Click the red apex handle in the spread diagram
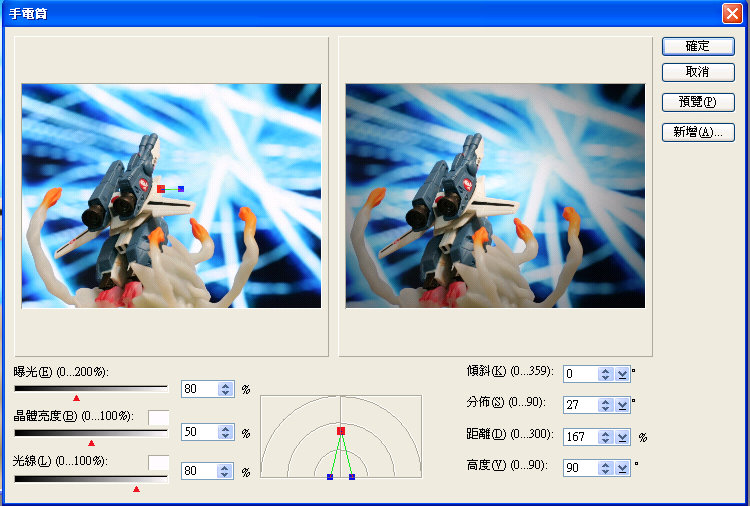The width and height of the screenshot is (750, 506). 341,431
